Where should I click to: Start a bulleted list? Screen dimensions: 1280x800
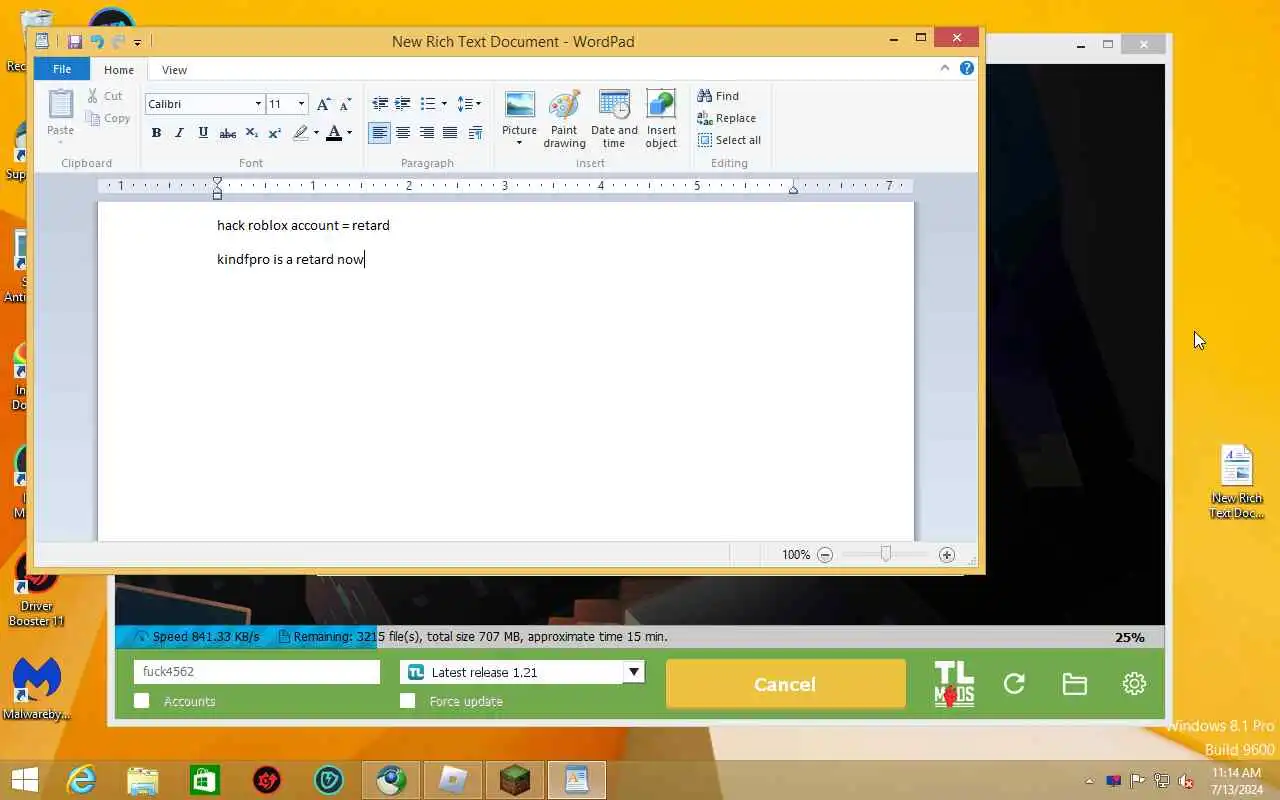[x=428, y=104]
